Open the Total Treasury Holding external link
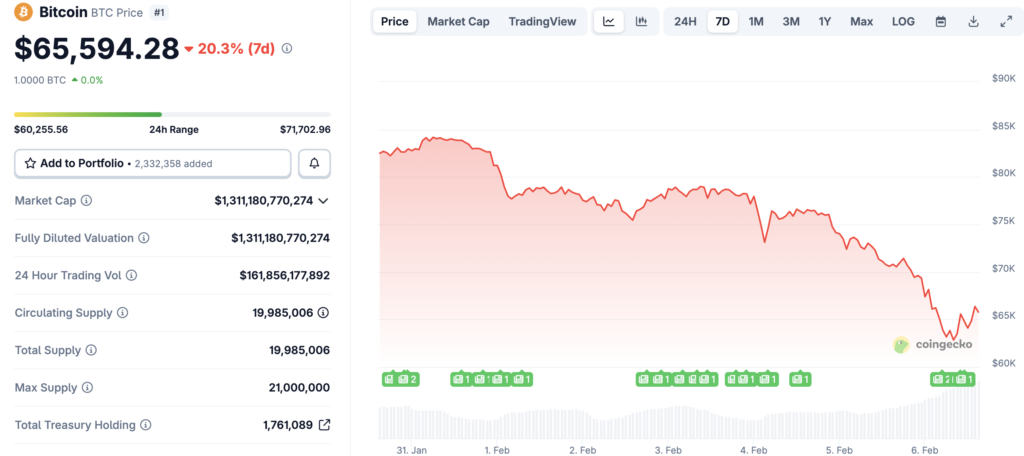 [324, 425]
